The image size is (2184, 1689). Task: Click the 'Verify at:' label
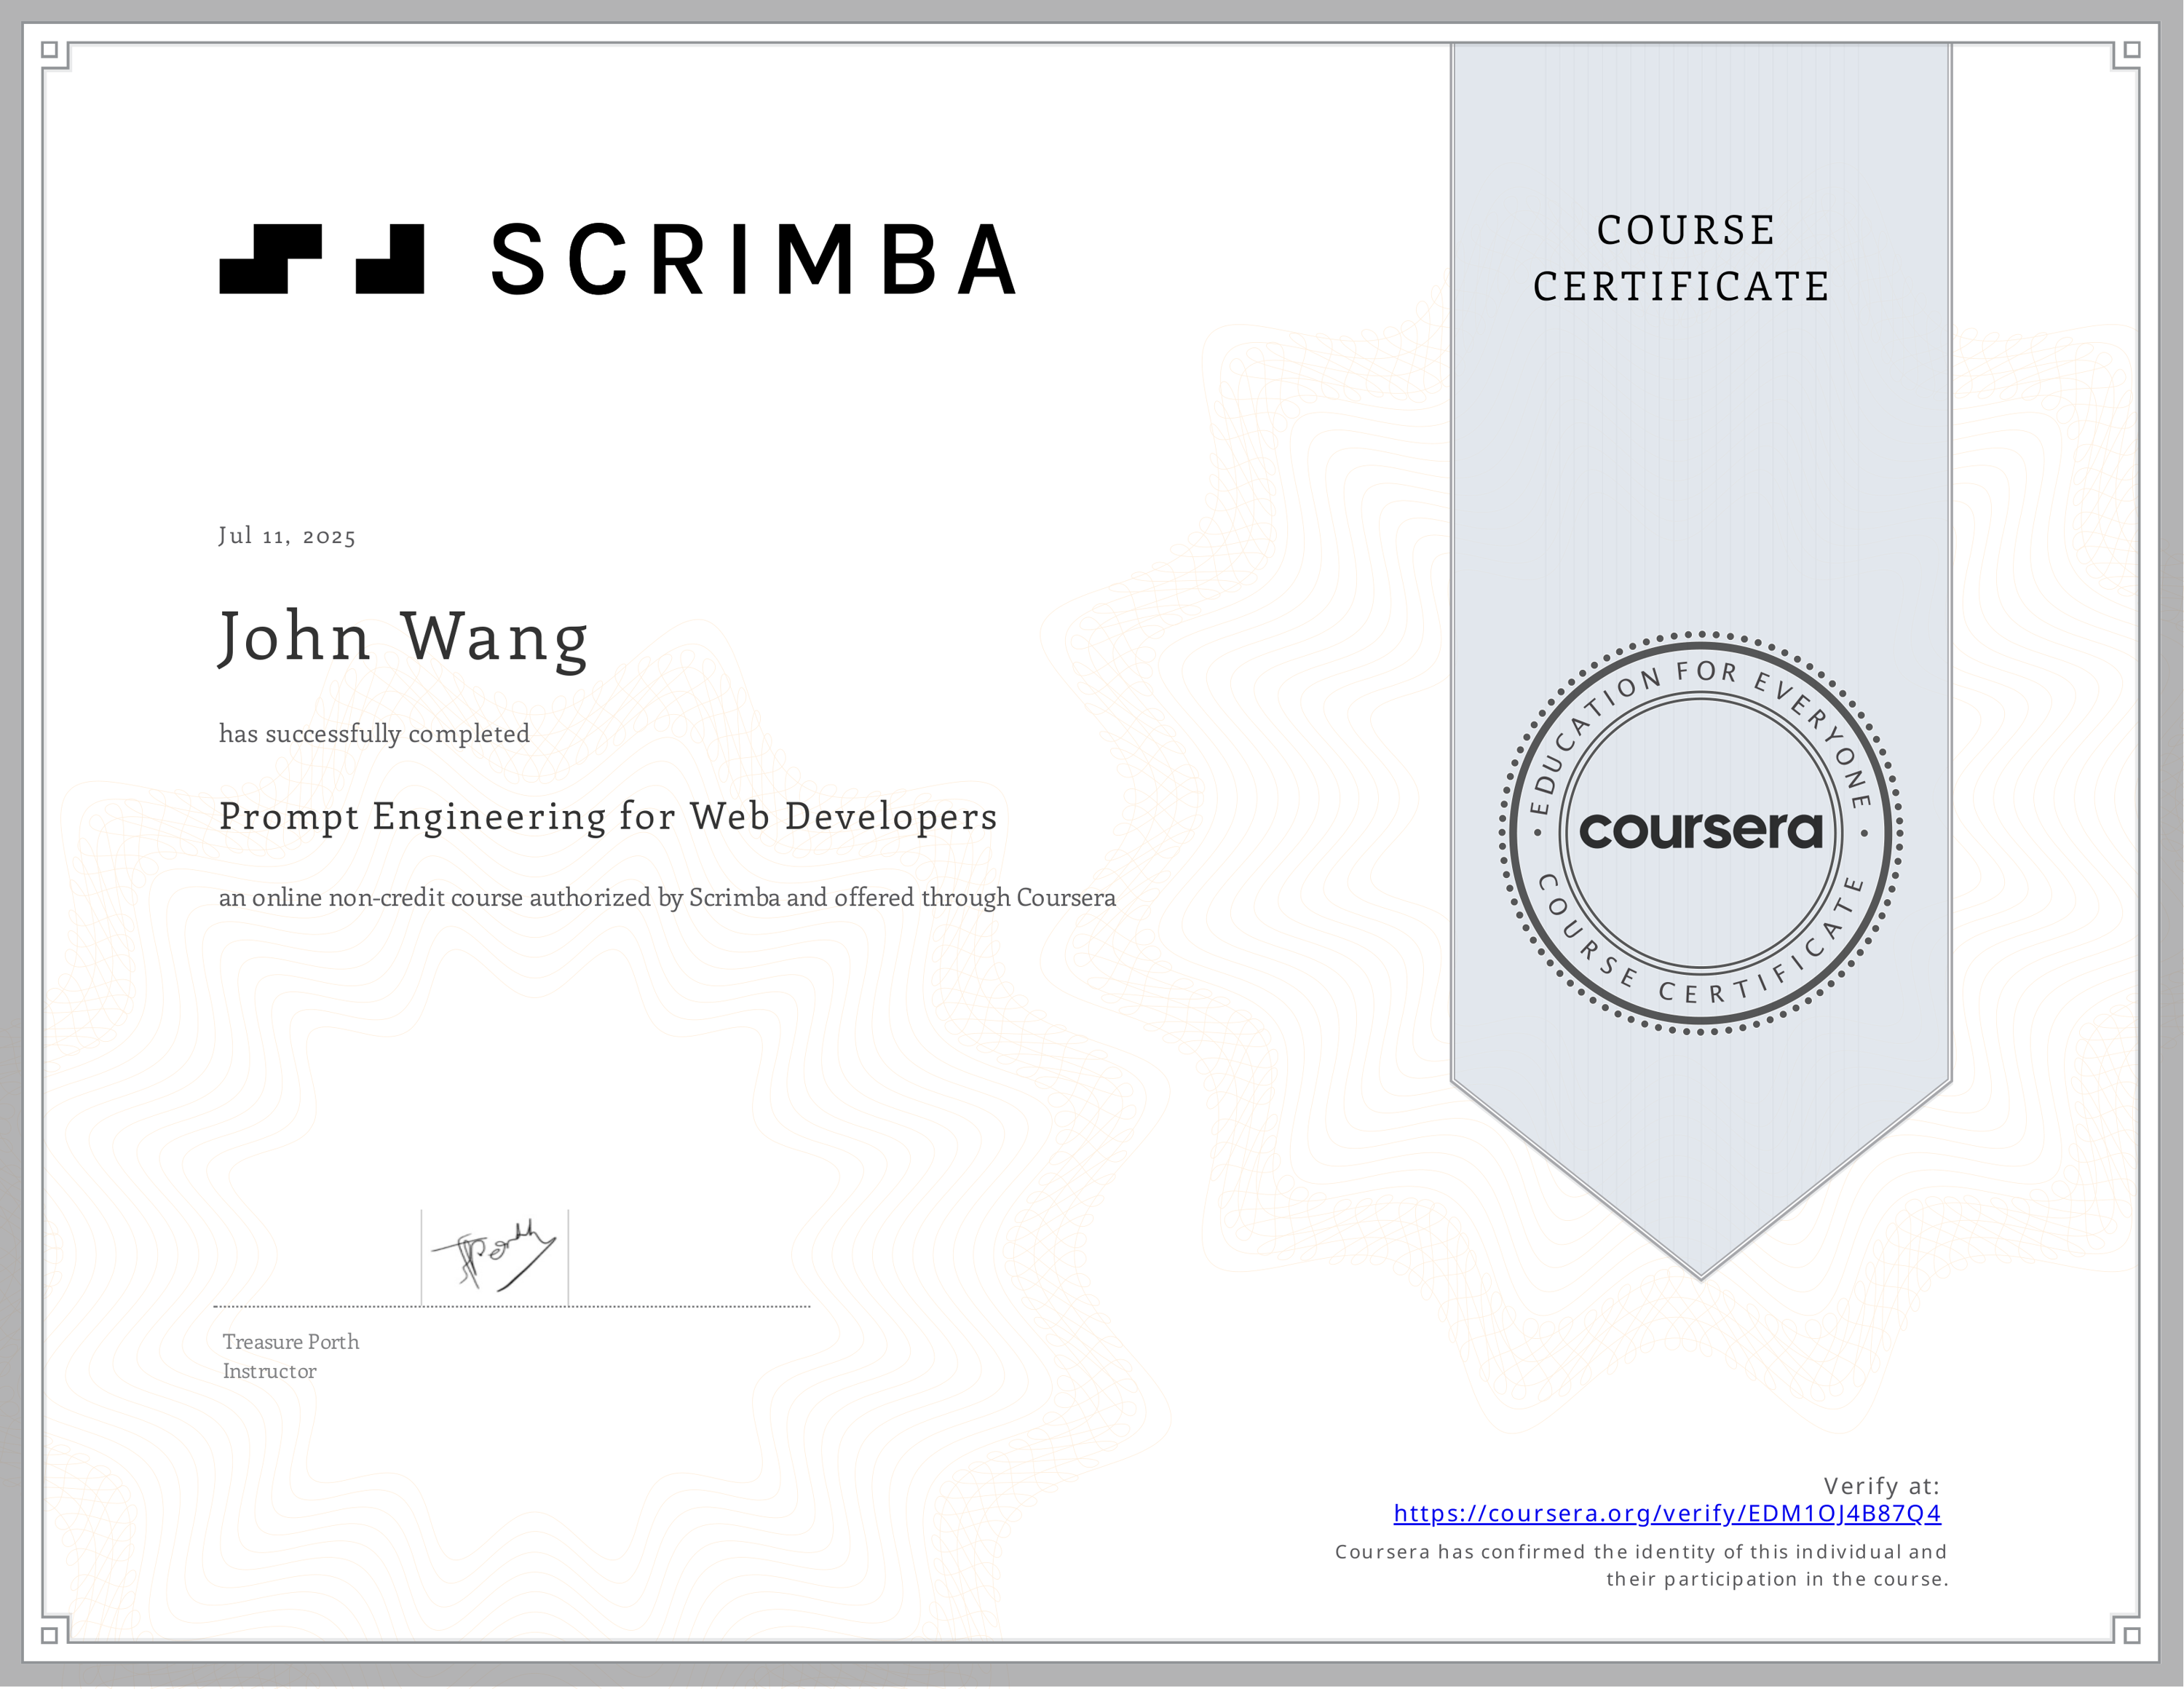(x=1882, y=1486)
